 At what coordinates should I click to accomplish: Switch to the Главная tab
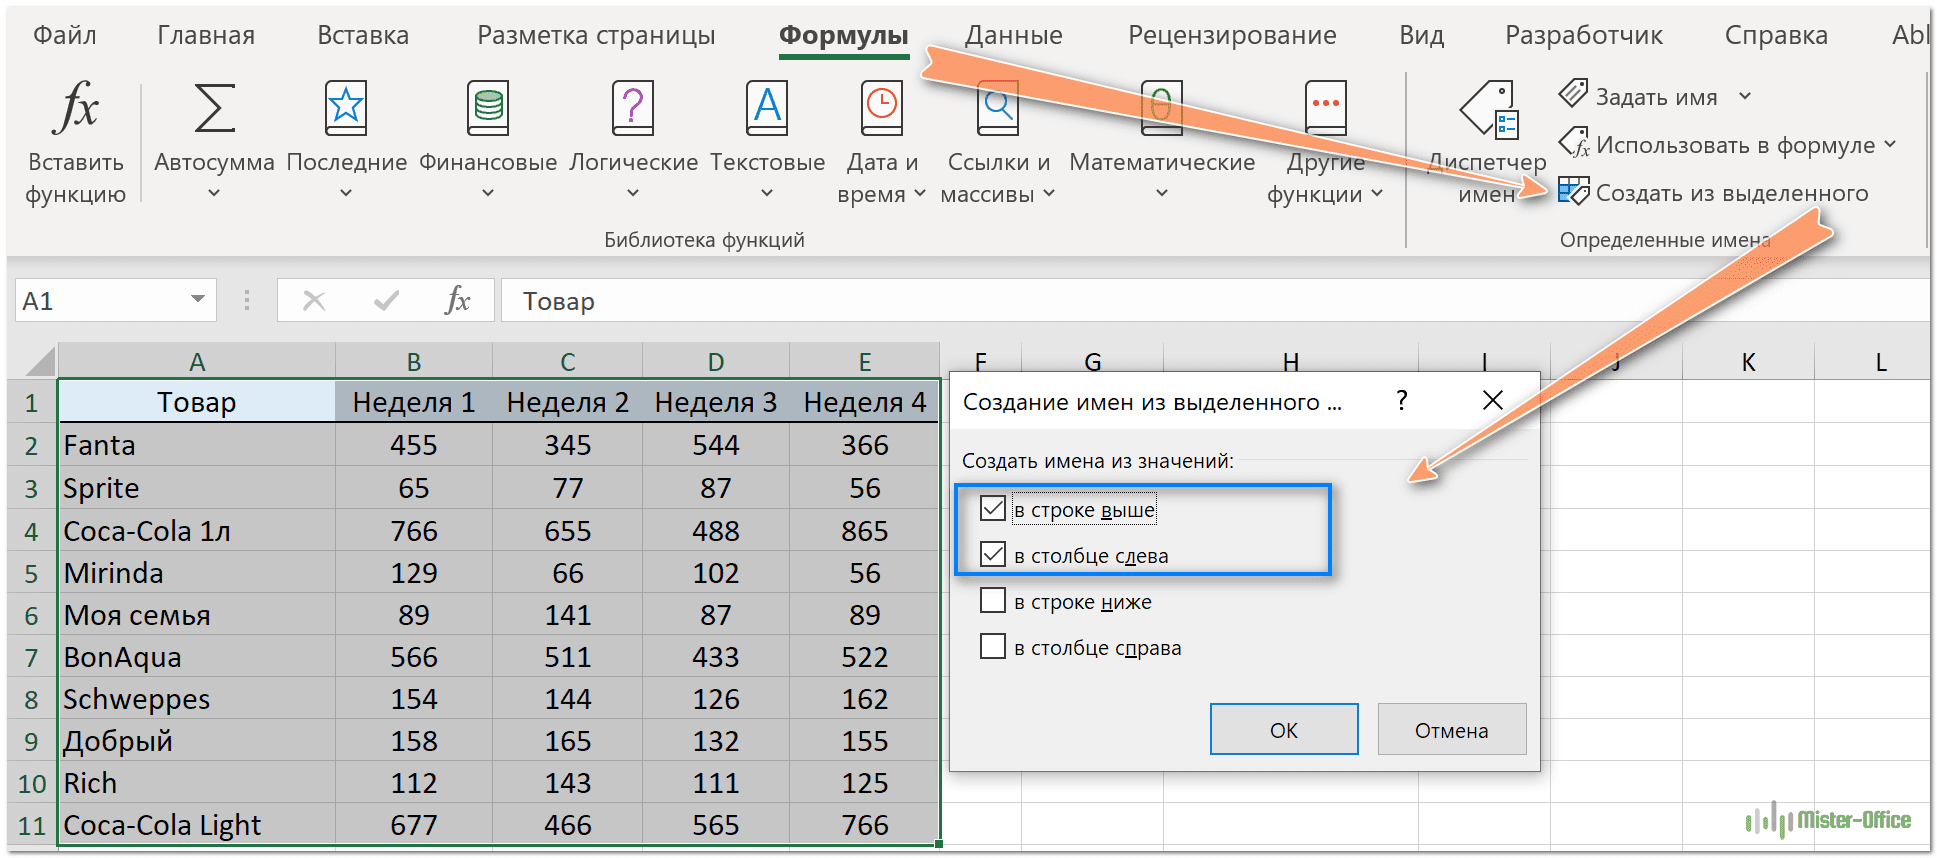pyautogui.click(x=206, y=35)
